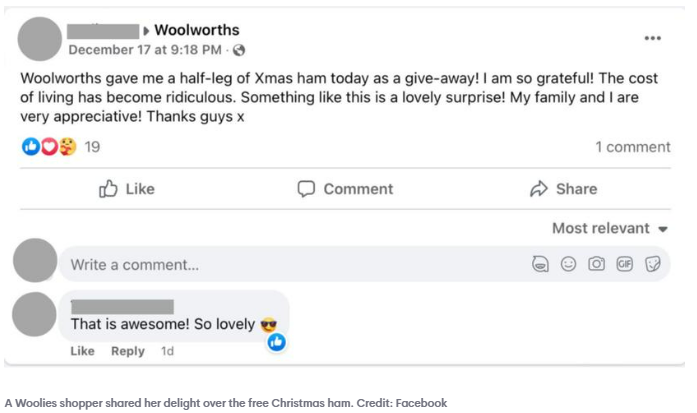Screen dimensions: 697x413
Task: View the 1 comment link
Action: [x=632, y=147]
